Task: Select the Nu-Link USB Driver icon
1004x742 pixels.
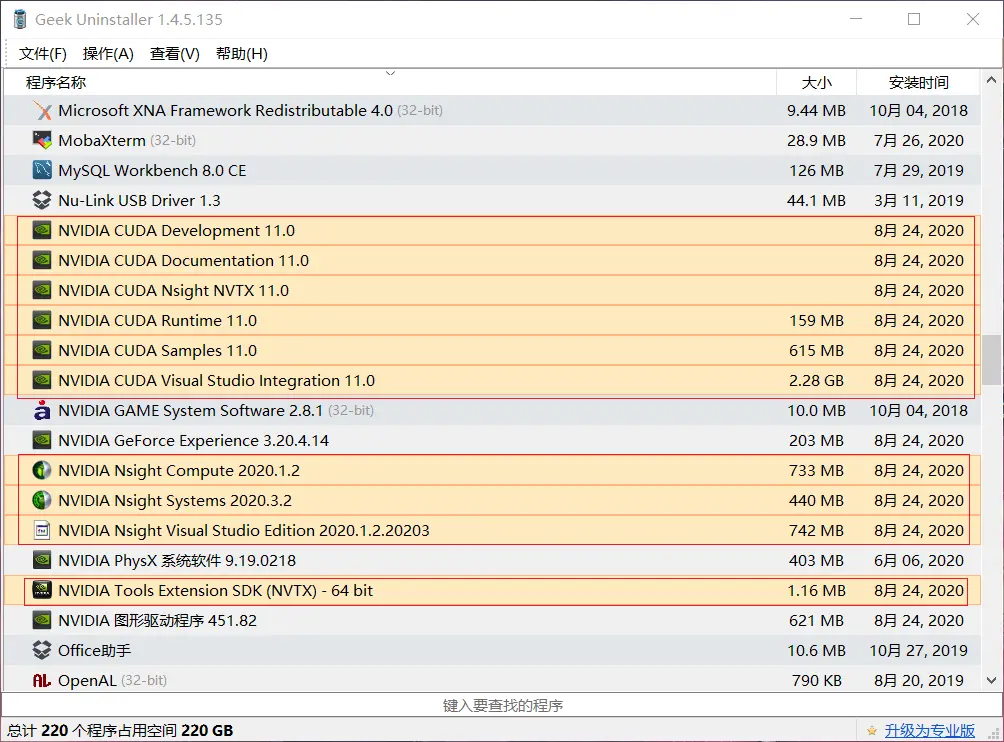Action: click(x=41, y=200)
